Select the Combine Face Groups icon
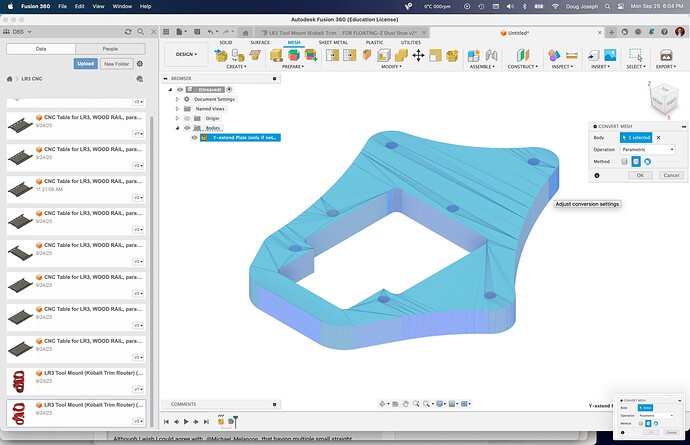690x445 pixels. tap(310, 55)
